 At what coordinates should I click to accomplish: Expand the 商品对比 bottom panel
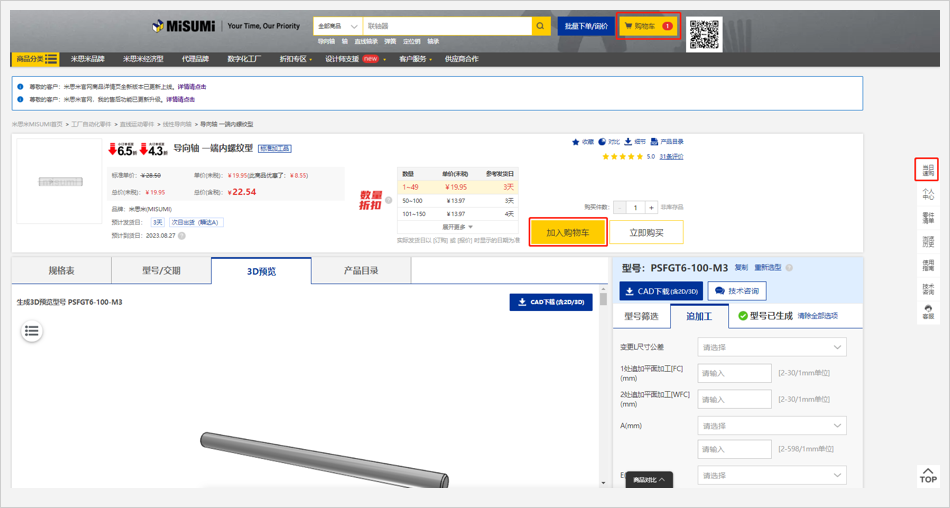coord(649,480)
